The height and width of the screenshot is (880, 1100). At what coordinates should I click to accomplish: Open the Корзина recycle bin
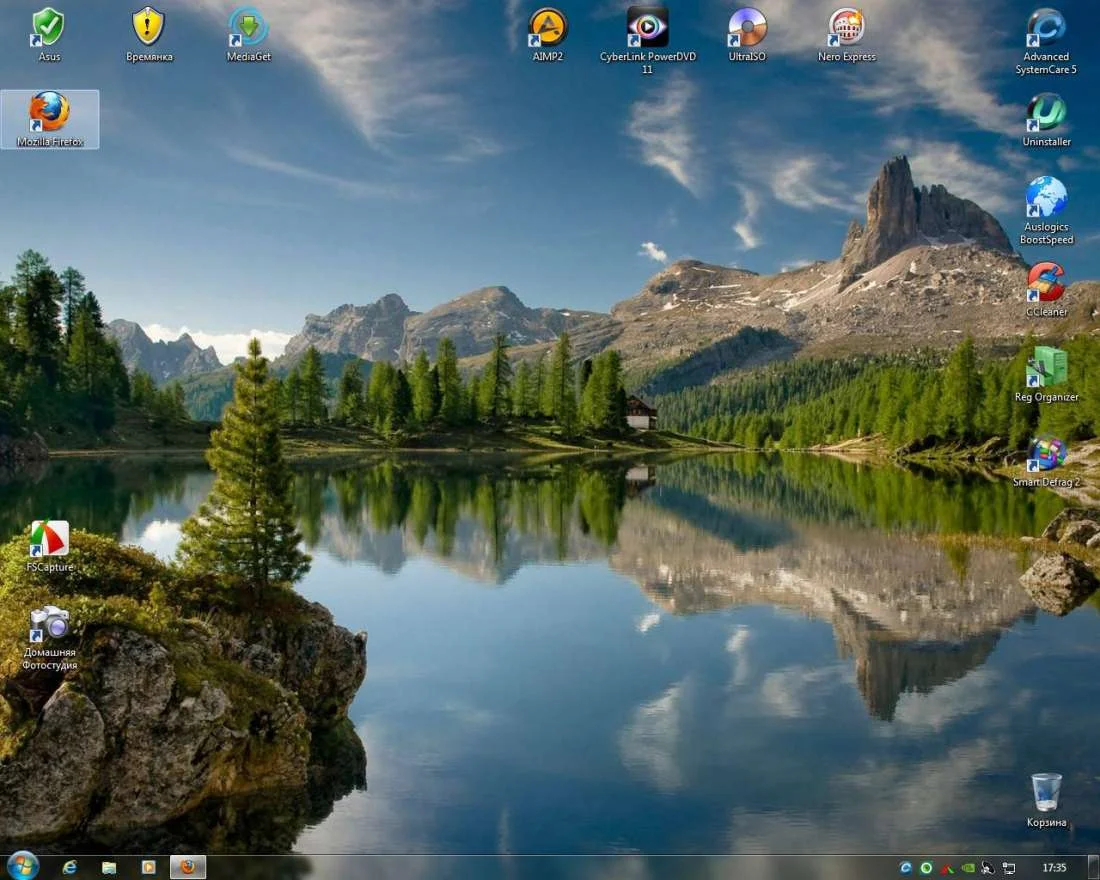pyautogui.click(x=1046, y=800)
